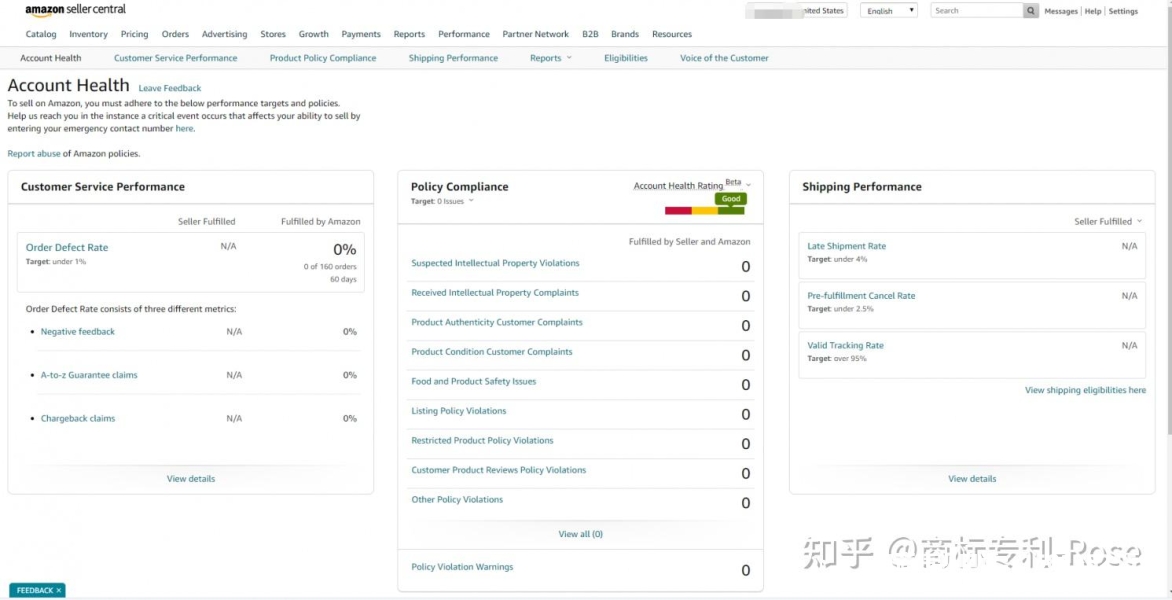The height and width of the screenshot is (600, 1172).
Task: Click View details in Shipping Performance
Action: (x=972, y=479)
